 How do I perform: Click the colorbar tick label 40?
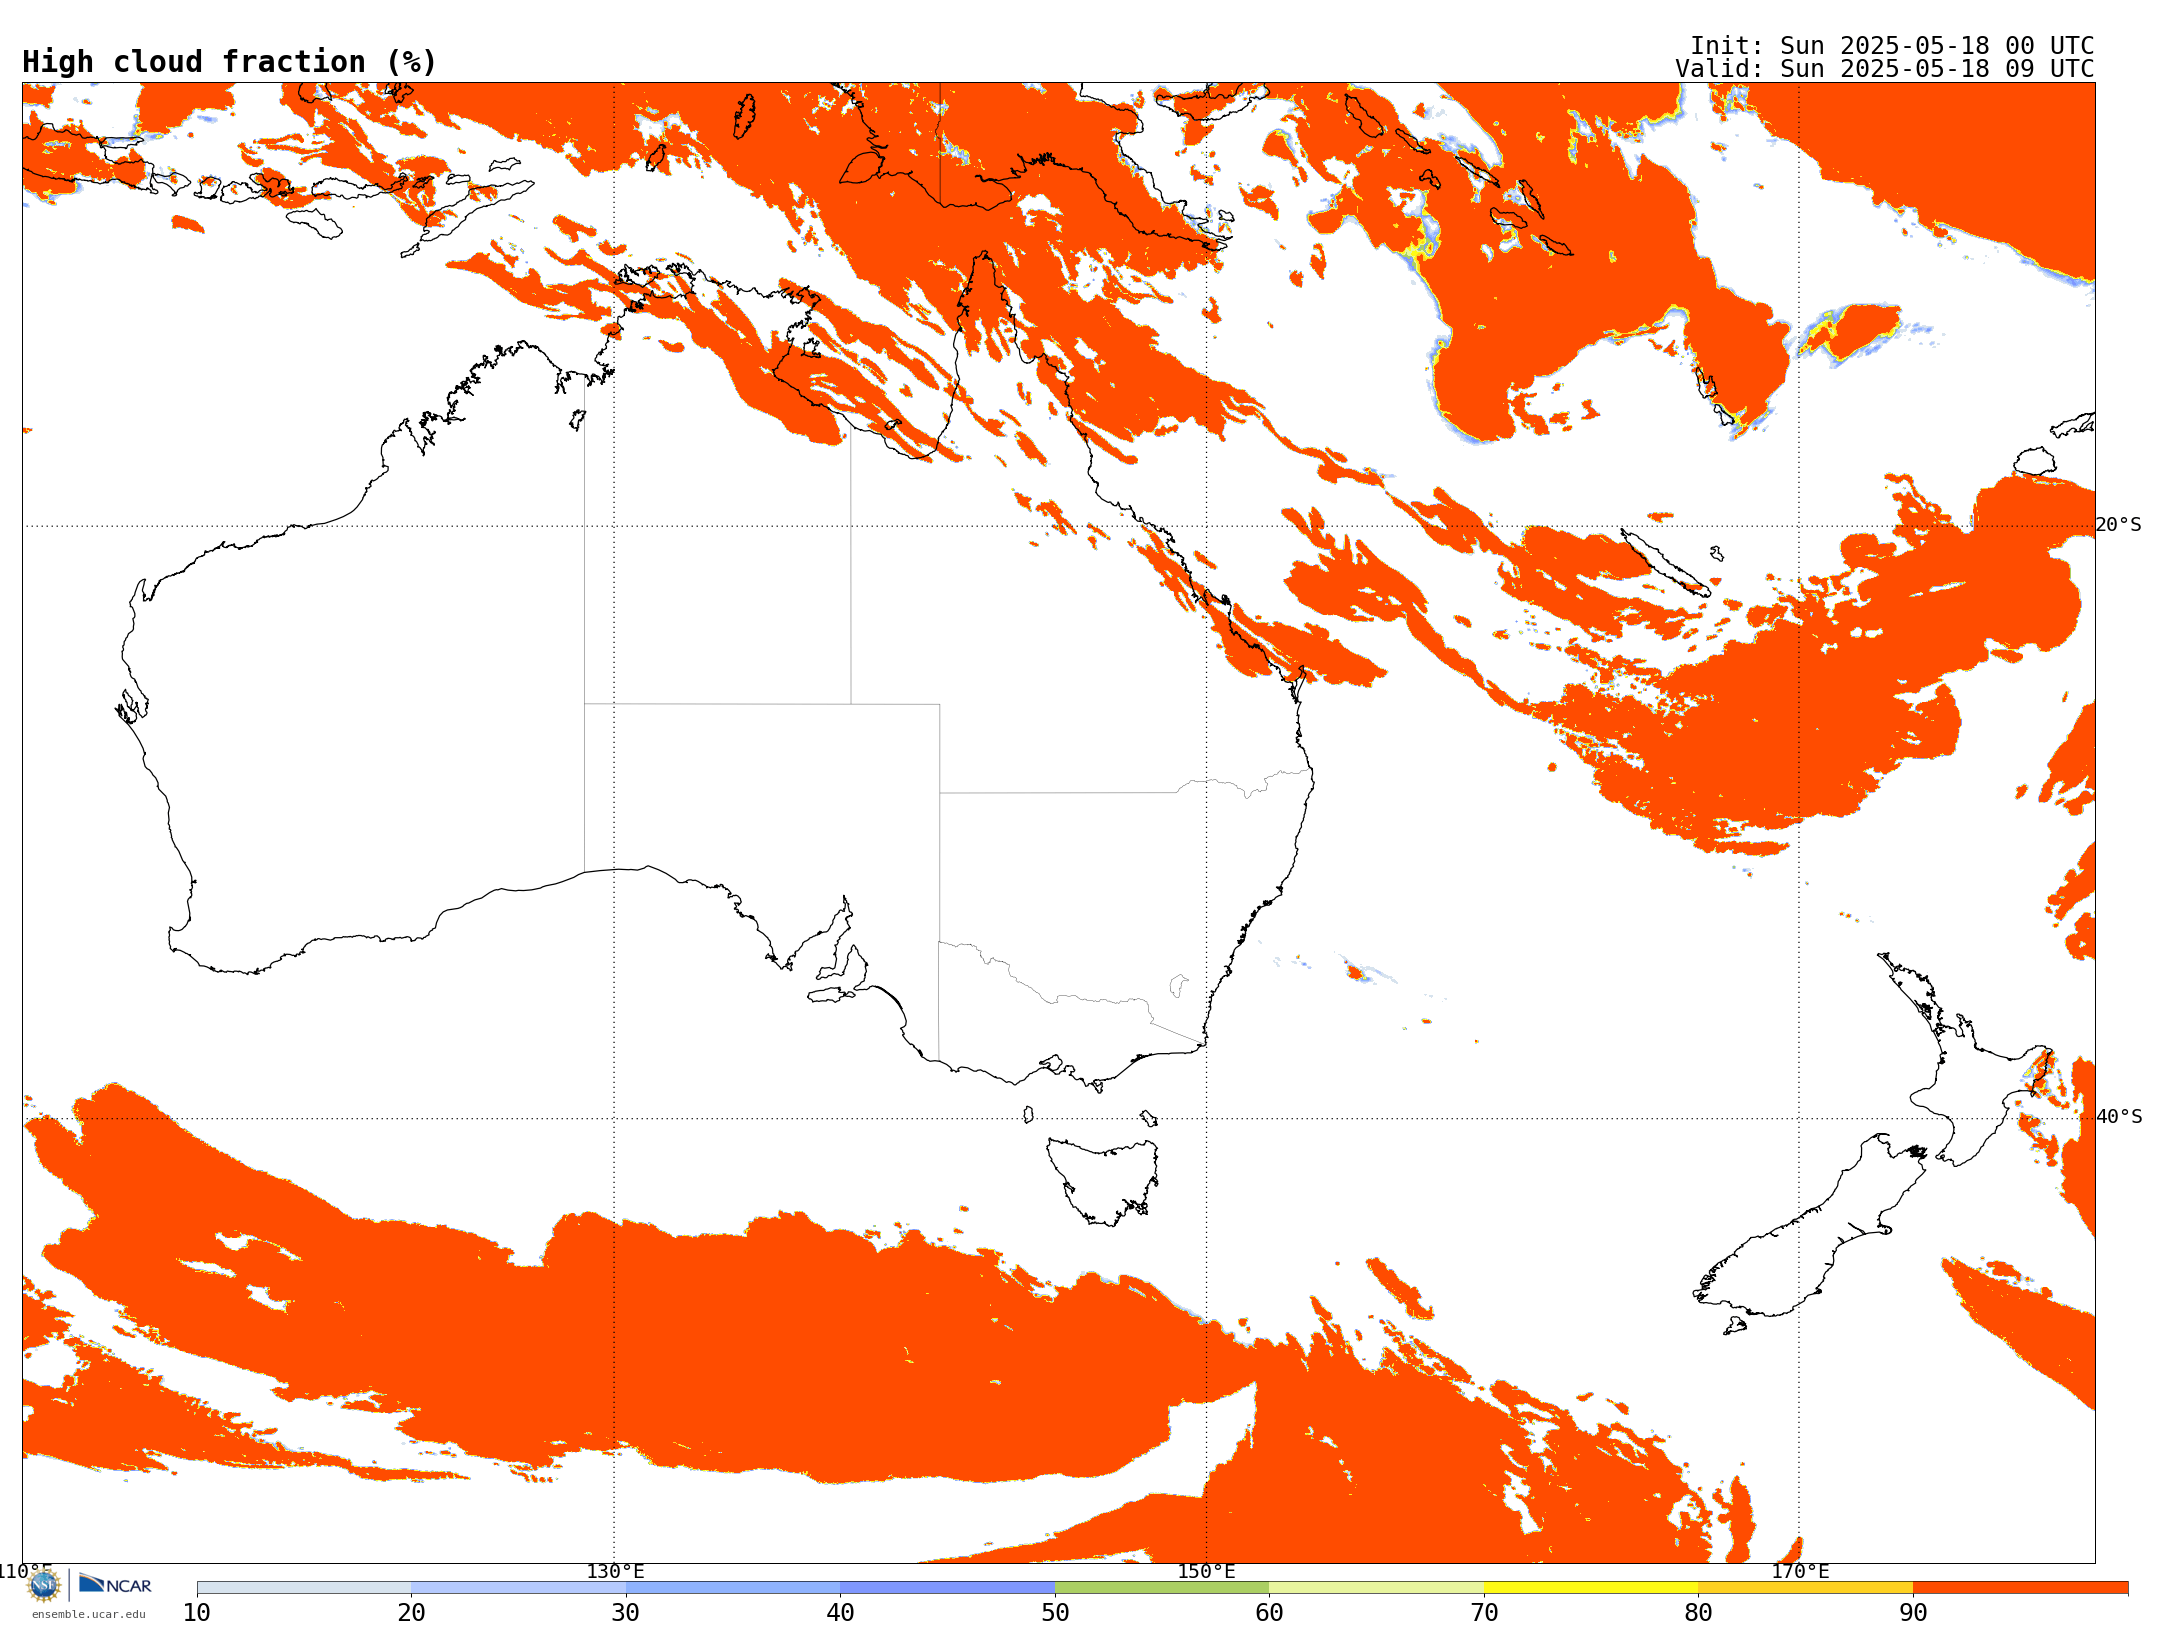click(x=840, y=1613)
